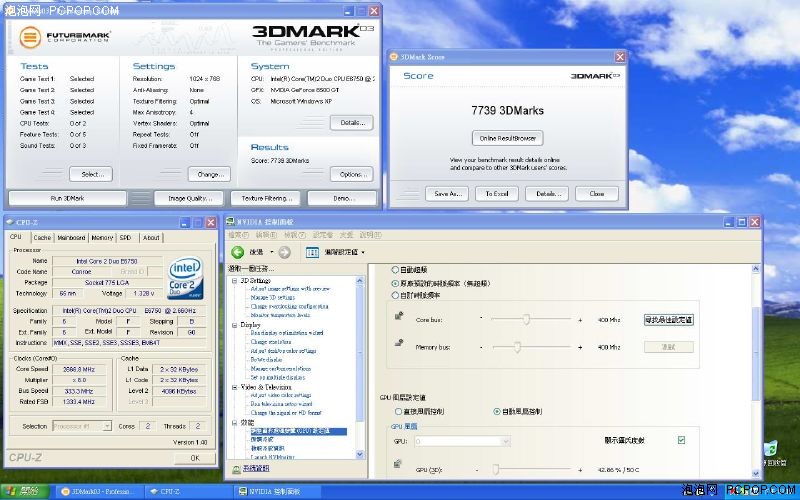Open 3DMark03 from the taskbar
Viewport: 800px width, 500px height.
98,491
